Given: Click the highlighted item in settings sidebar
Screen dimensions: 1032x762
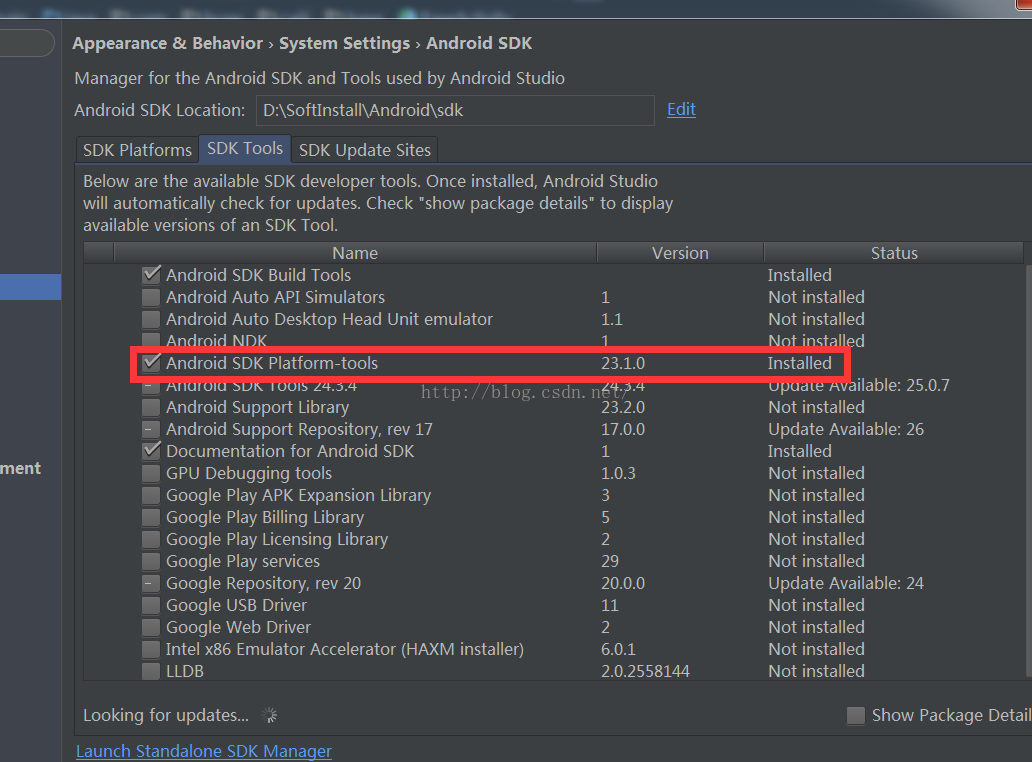Looking at the screenshot, I should (30, 287).
